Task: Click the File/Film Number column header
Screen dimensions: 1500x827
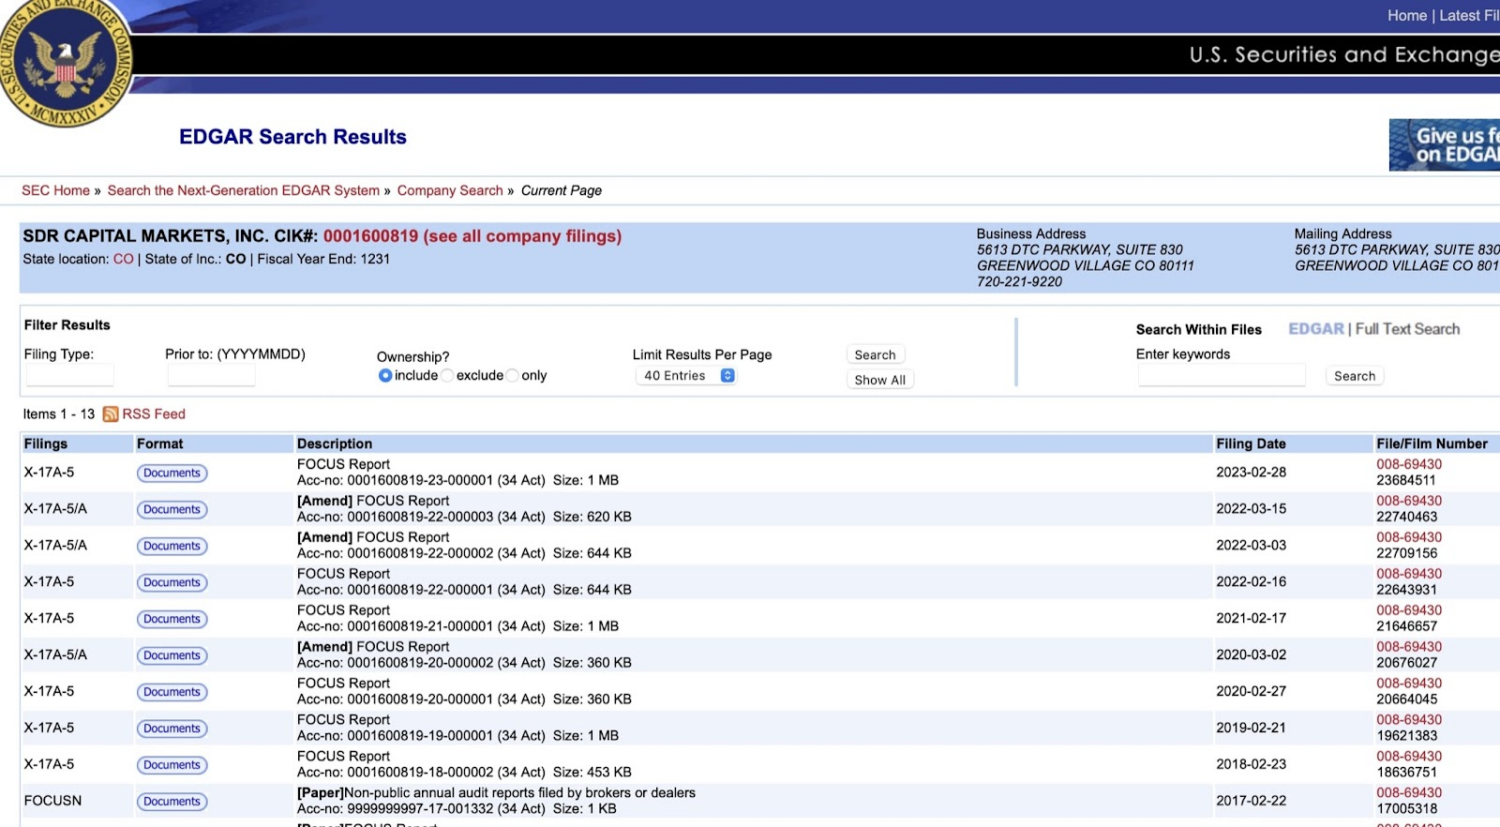Action: tap(1432, 444)
